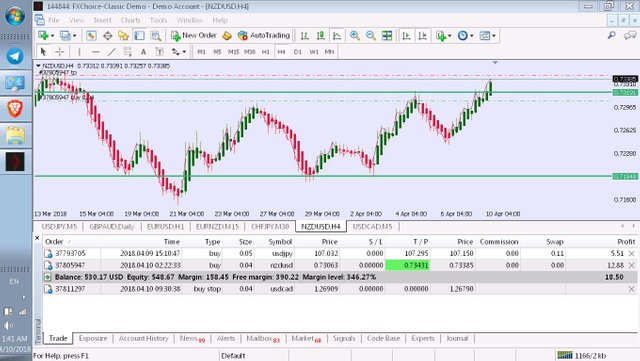The height and width of the screenshot is (361, 640).
Task: Select the text label A tool
Action: (143, 52)
